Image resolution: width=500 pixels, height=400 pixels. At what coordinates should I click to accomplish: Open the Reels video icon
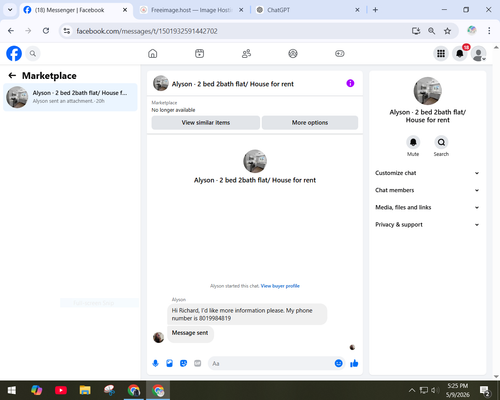pos(199,53)
